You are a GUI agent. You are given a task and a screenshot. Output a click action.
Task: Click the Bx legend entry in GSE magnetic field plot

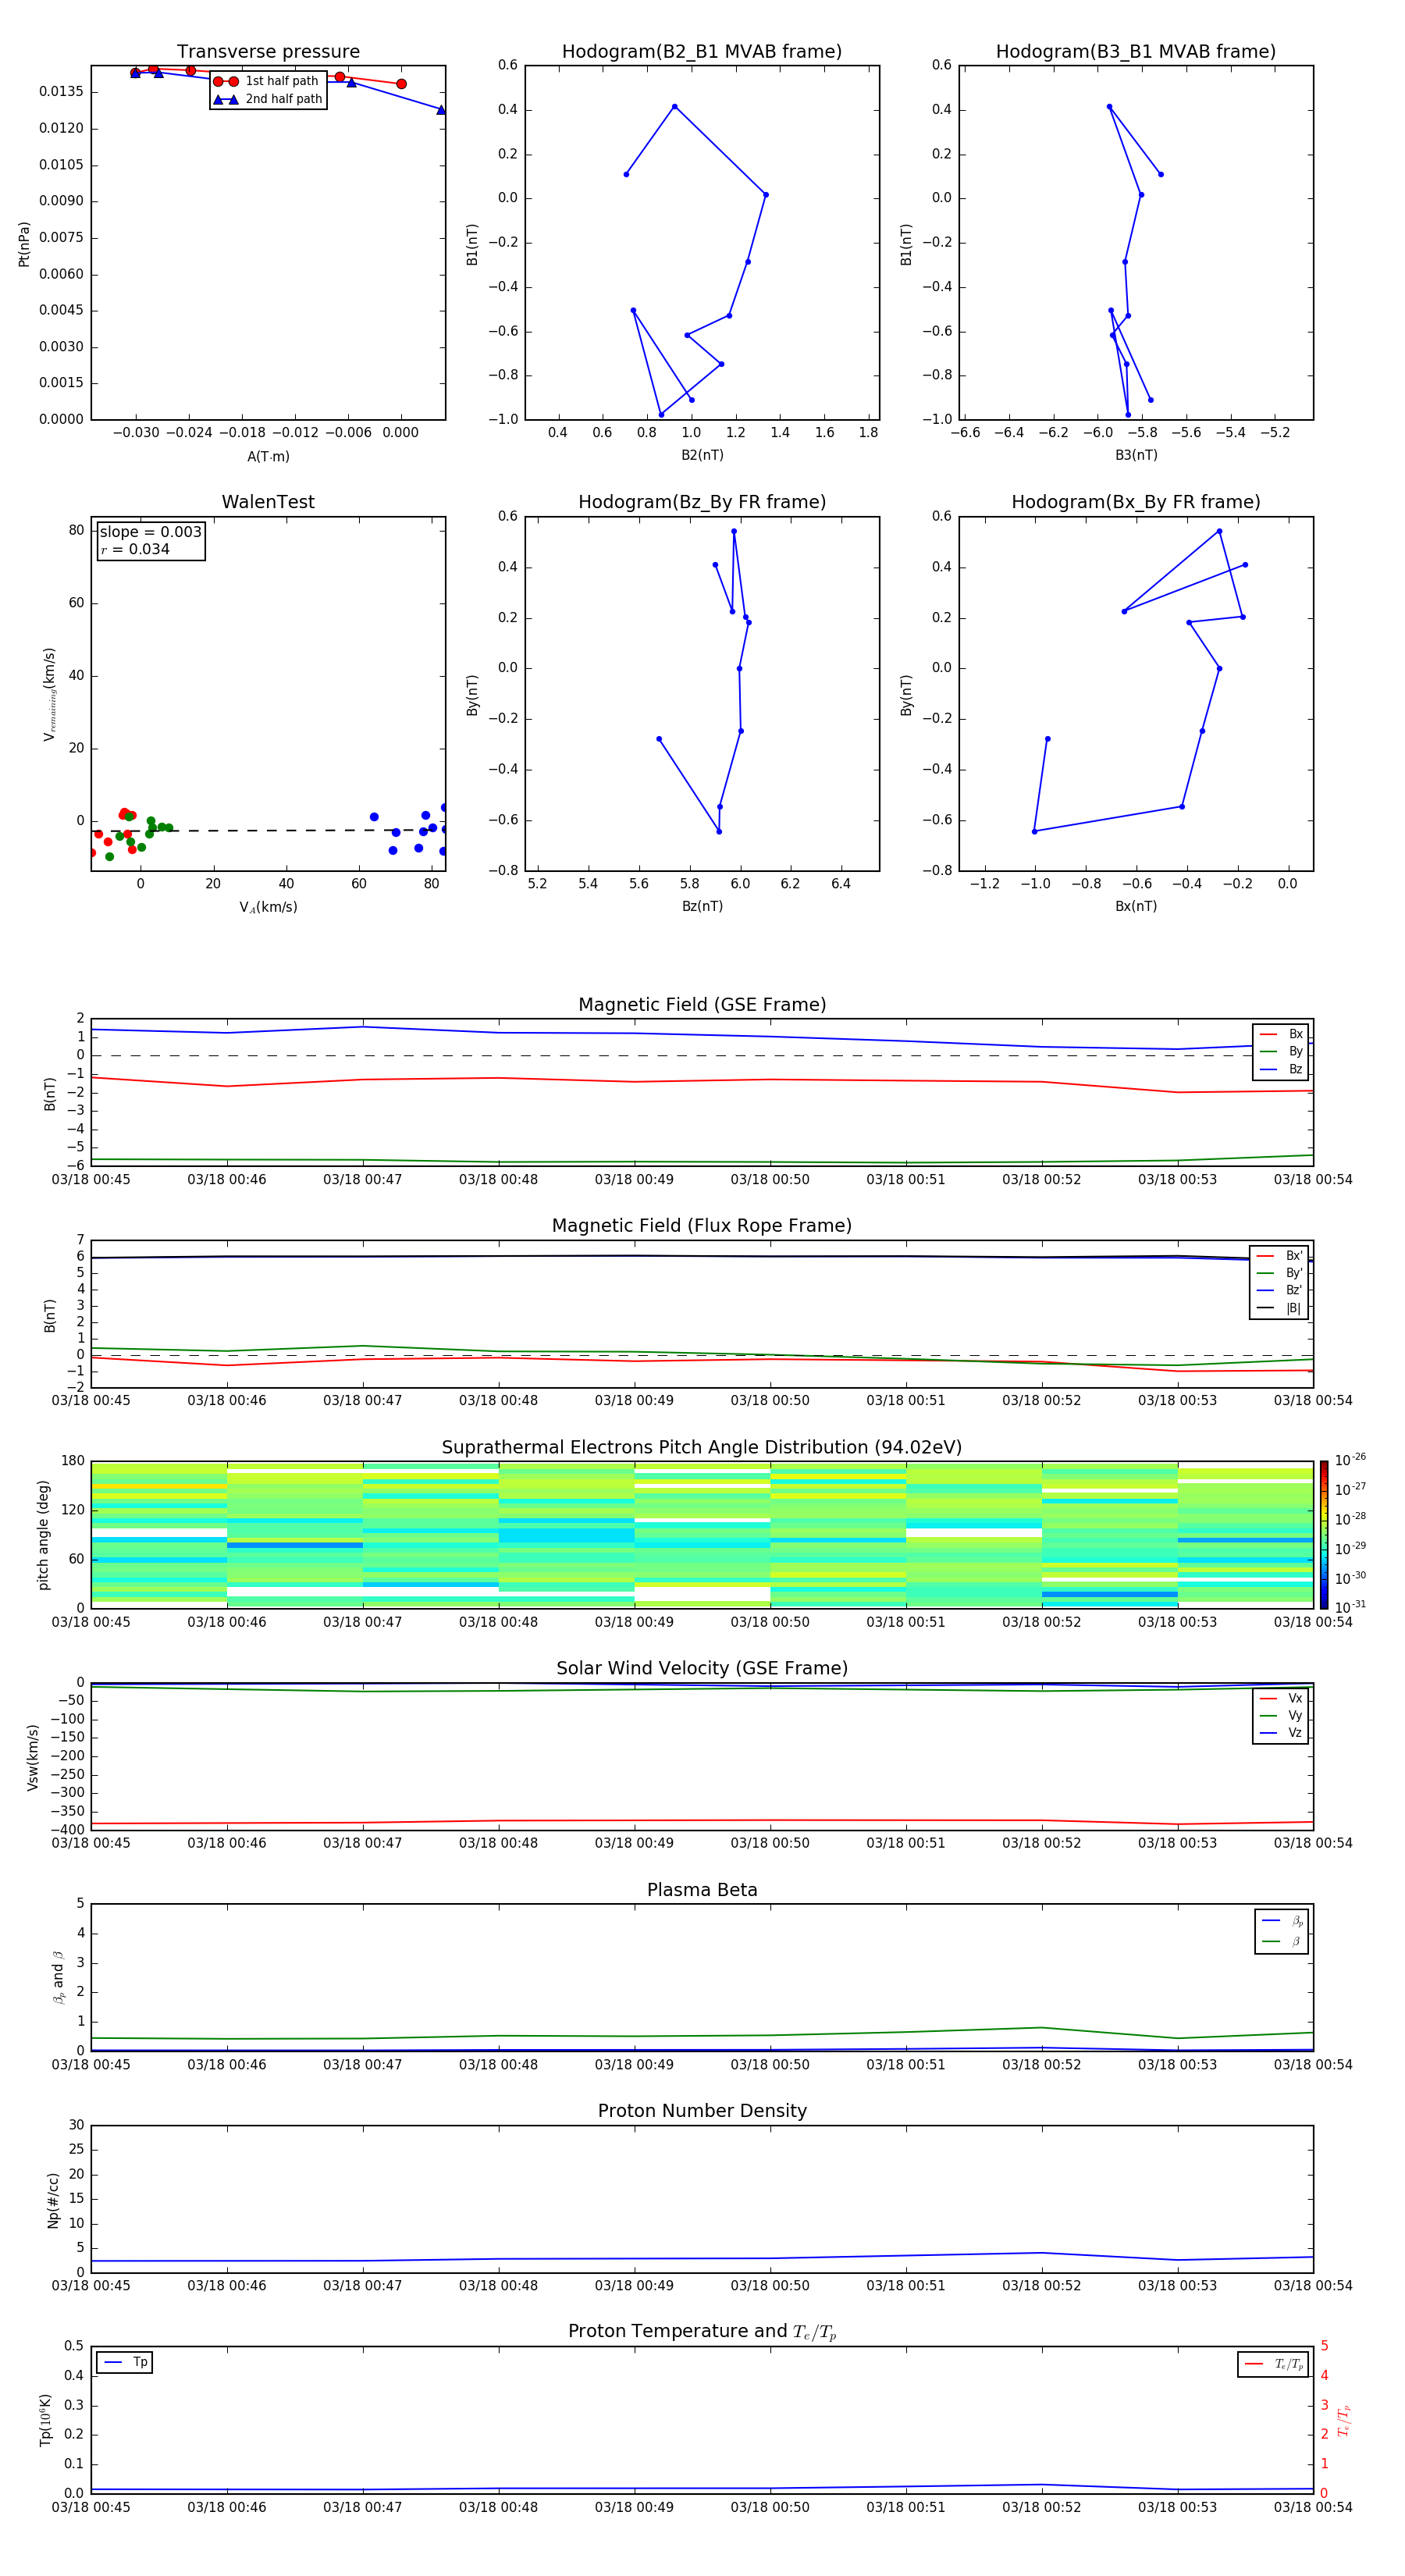pyautogui.click(x=1281, y=1034)
